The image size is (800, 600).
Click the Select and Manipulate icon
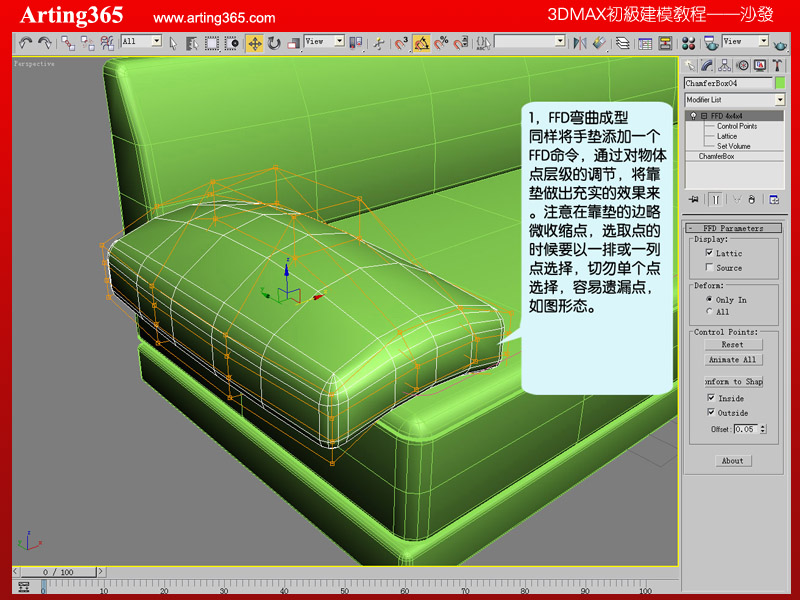click(379, 43)
